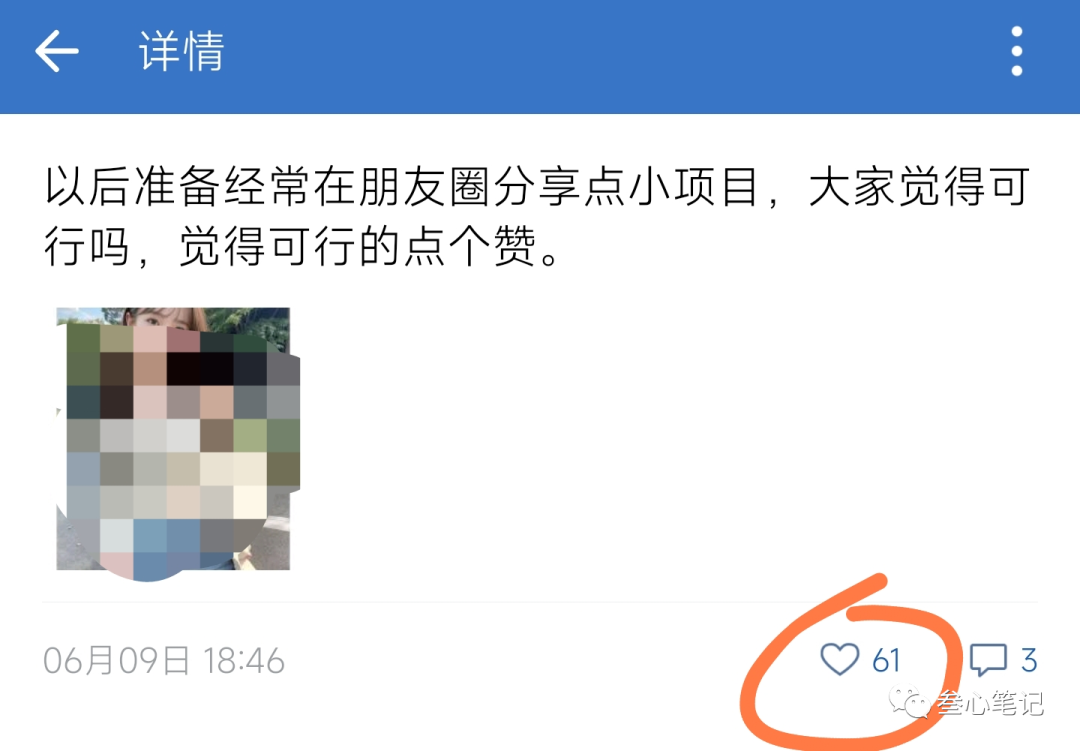Click the 详情 page title

click(x=182, y=51)
